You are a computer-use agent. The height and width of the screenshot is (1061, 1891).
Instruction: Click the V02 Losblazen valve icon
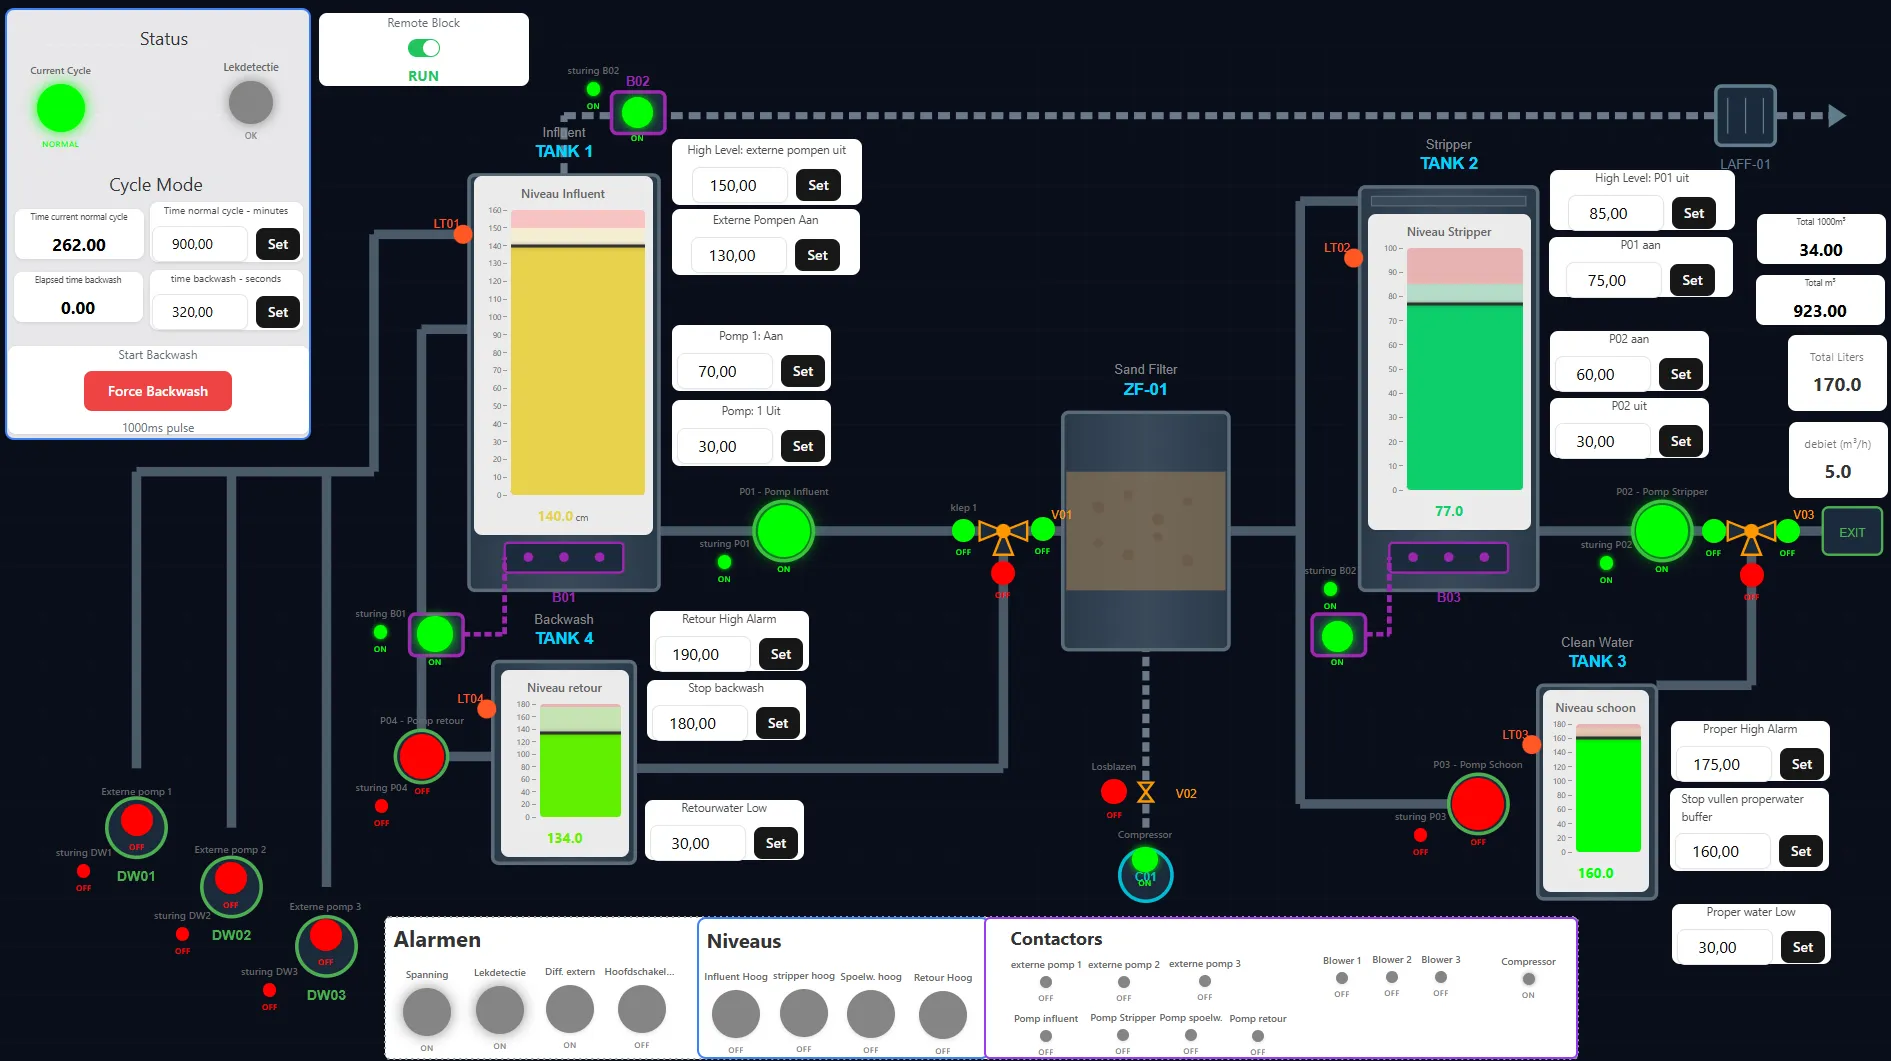click(x=1146, y=792)
